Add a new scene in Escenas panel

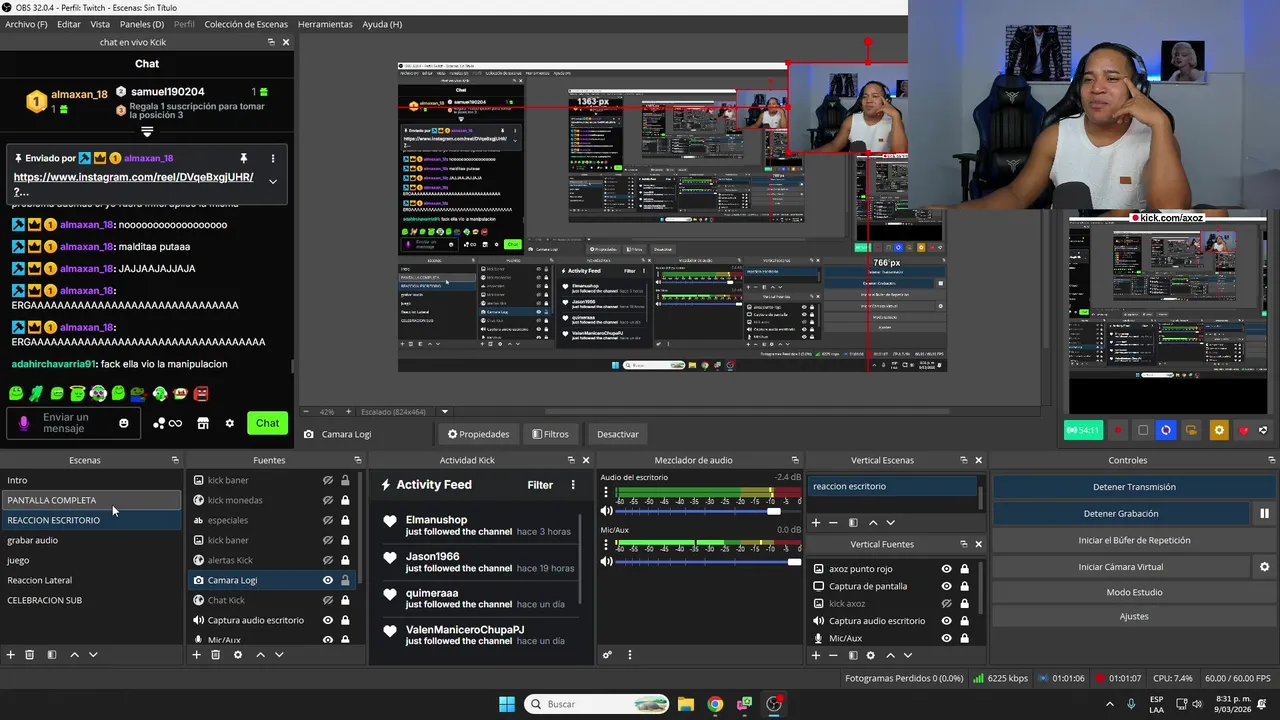11,655
